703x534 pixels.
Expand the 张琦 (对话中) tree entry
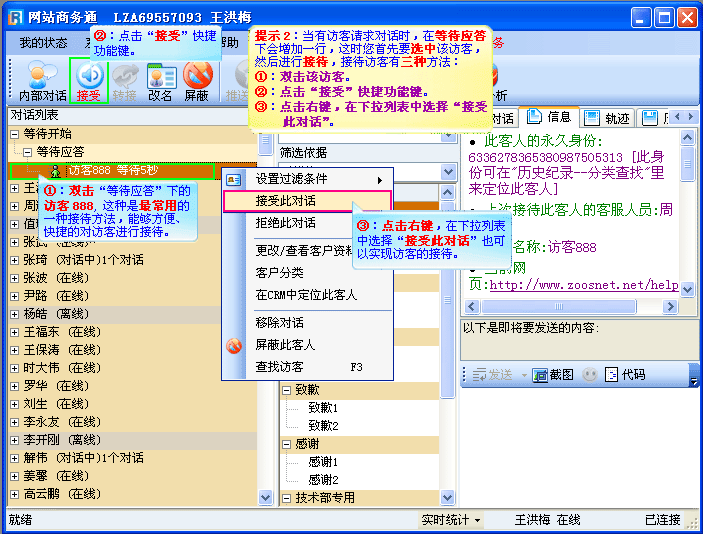point(14,260)
